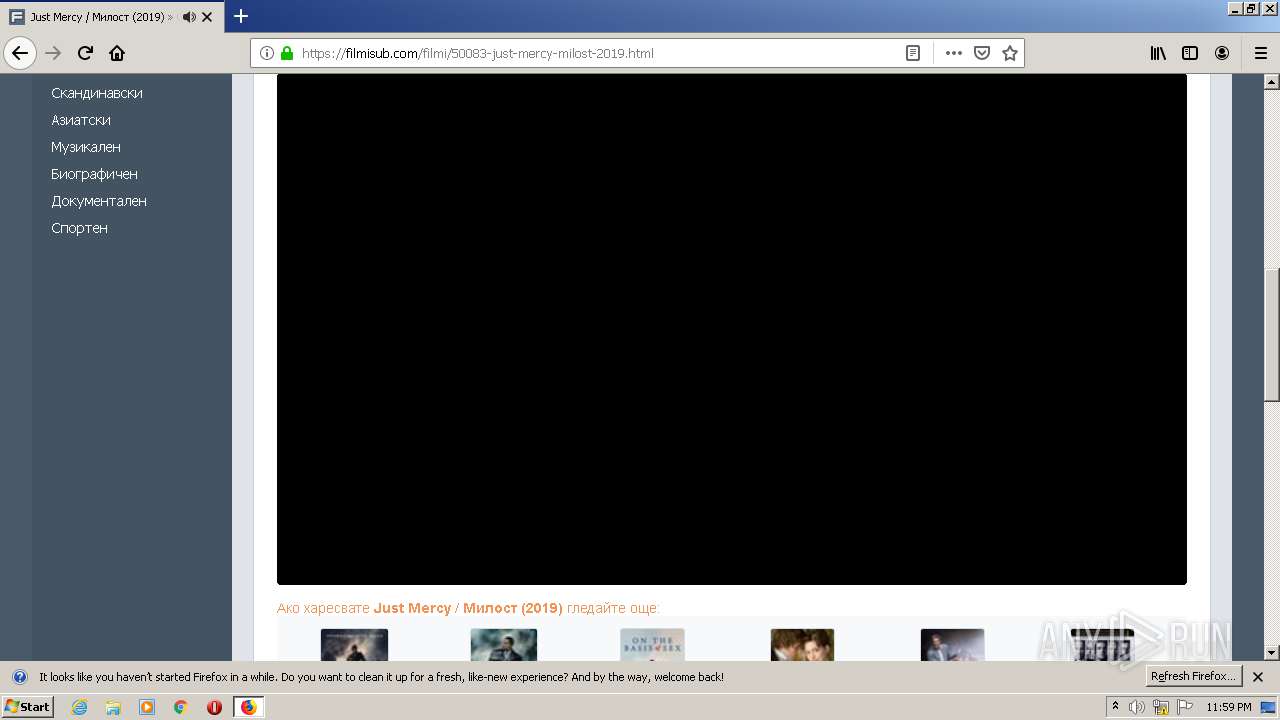
Task: Open the volume tray icon
Action: pos(1137,707)
